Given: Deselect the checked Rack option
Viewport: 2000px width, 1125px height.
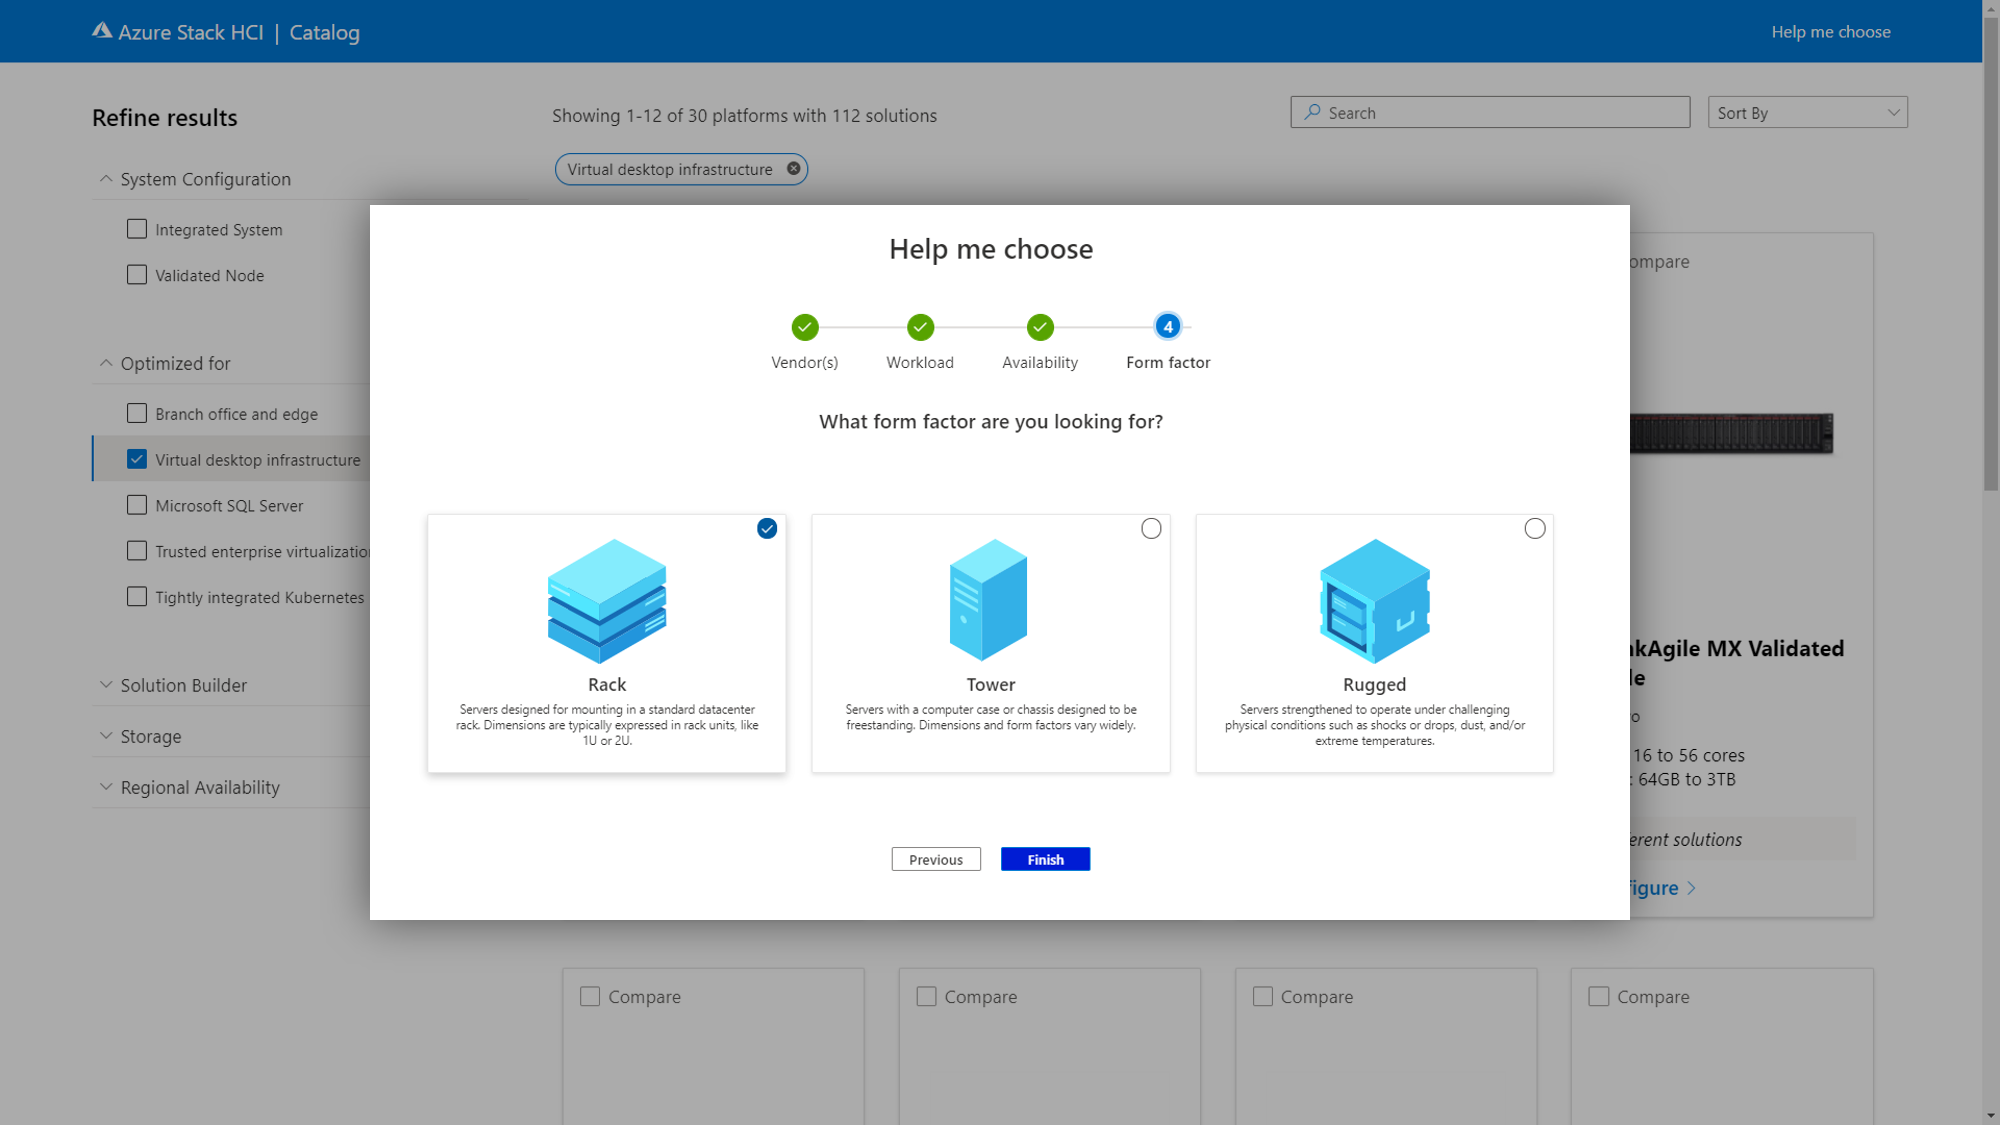Looking at the screenshot, I should [x=767, y=529].
